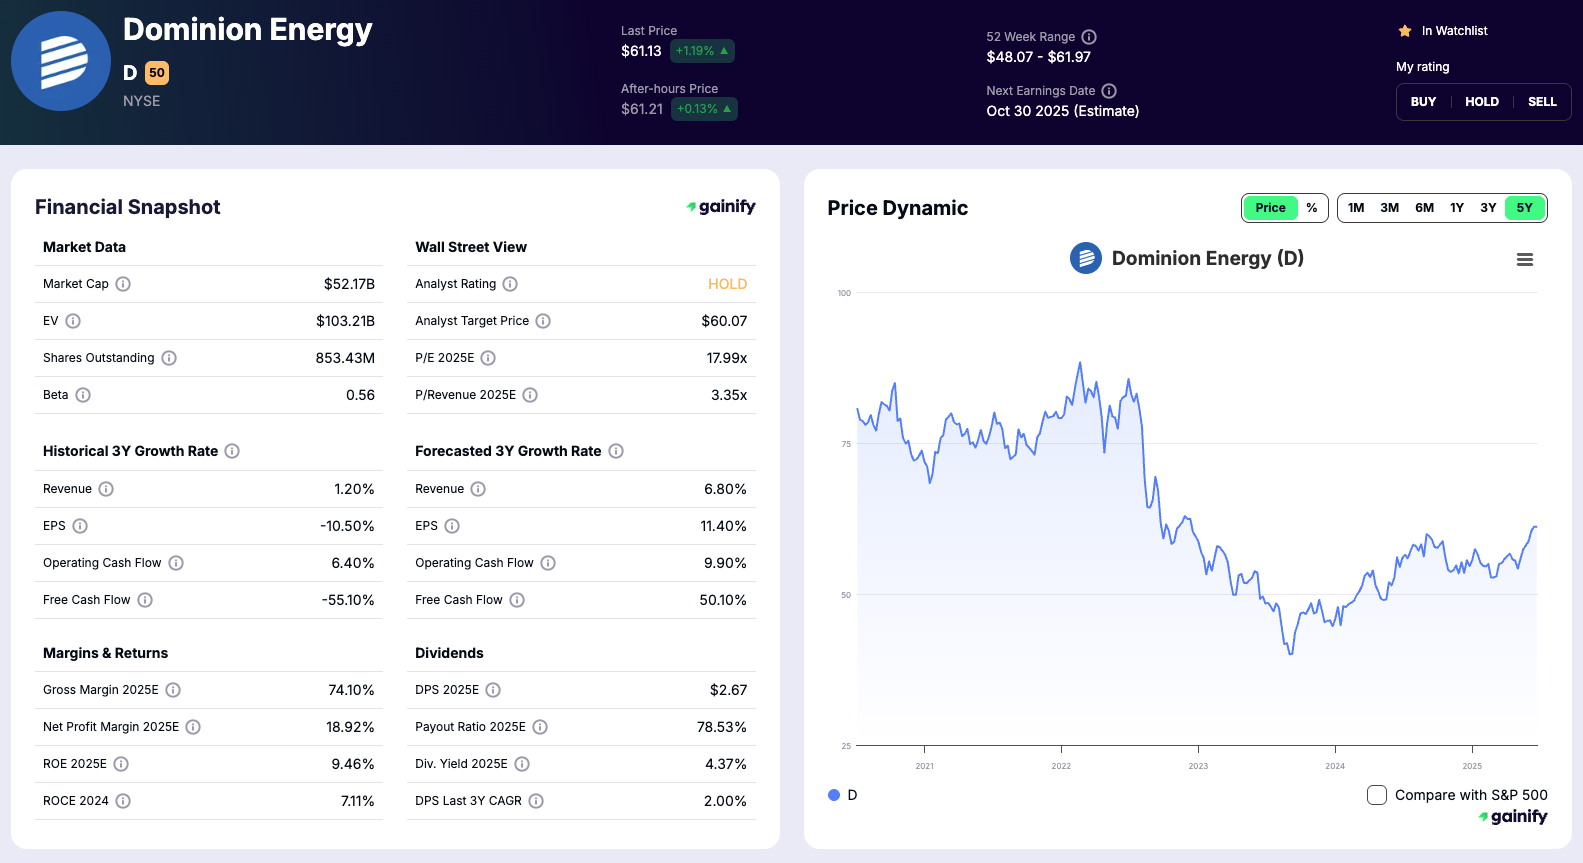Click the +1.19% last price change badge
Screen dimensions: 1583x863
pos(702,51)
